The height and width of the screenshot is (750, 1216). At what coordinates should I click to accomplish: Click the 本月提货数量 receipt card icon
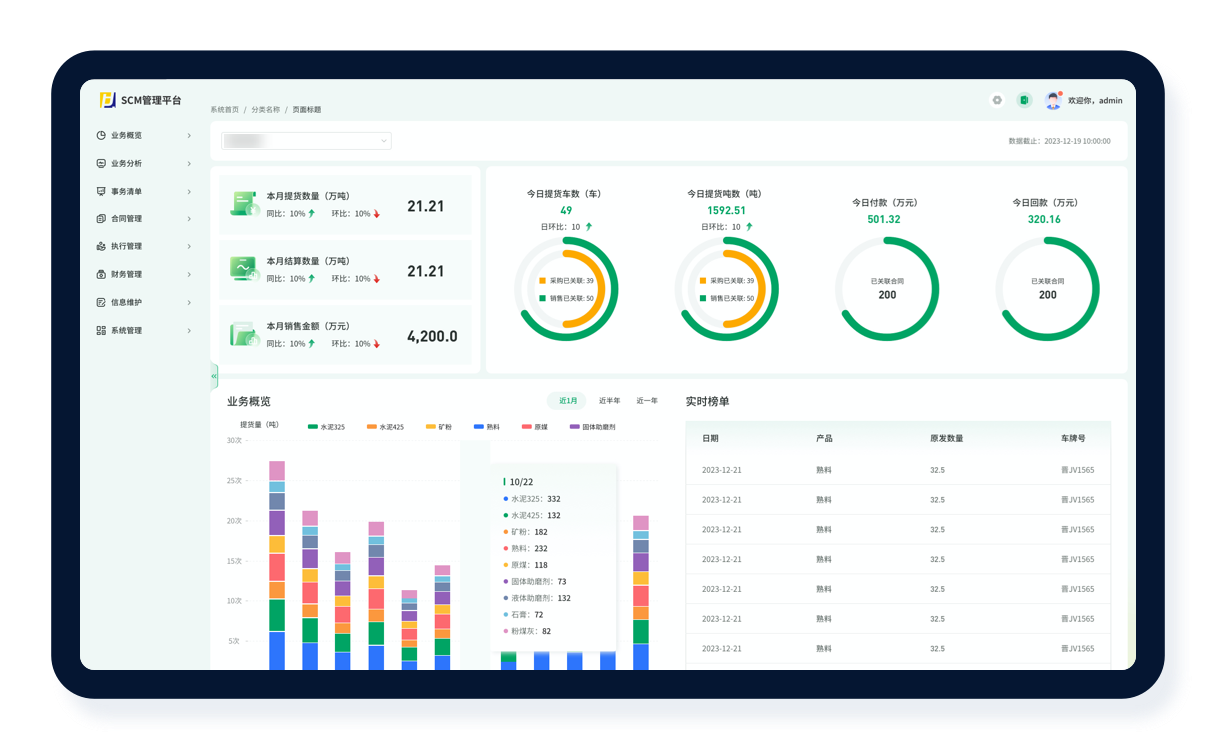[x=244, y=204]
